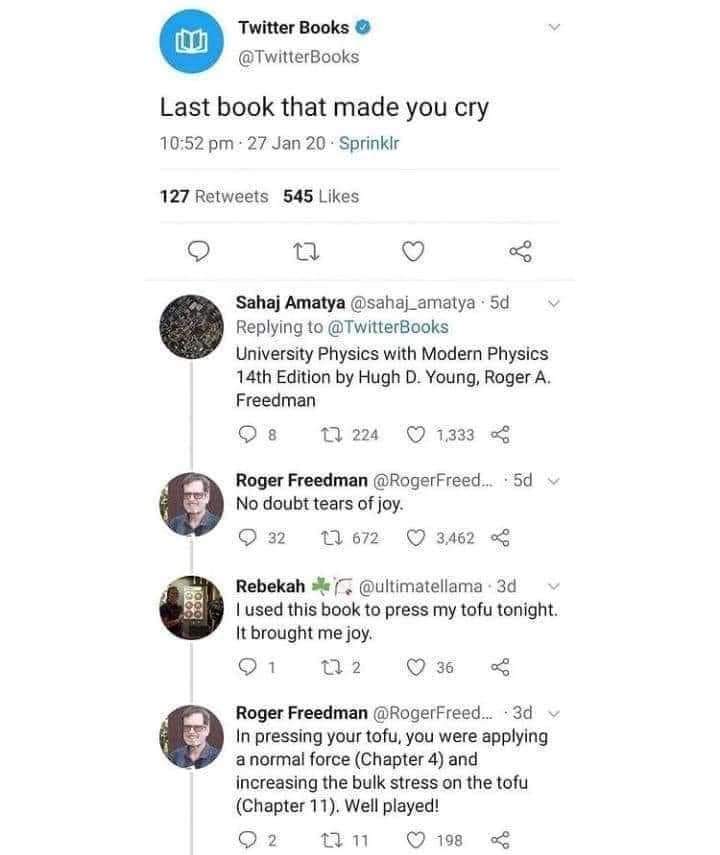Viewport: 720px width, 855px height.
Task: View the 545 Likes list
Action: (321, 196)
